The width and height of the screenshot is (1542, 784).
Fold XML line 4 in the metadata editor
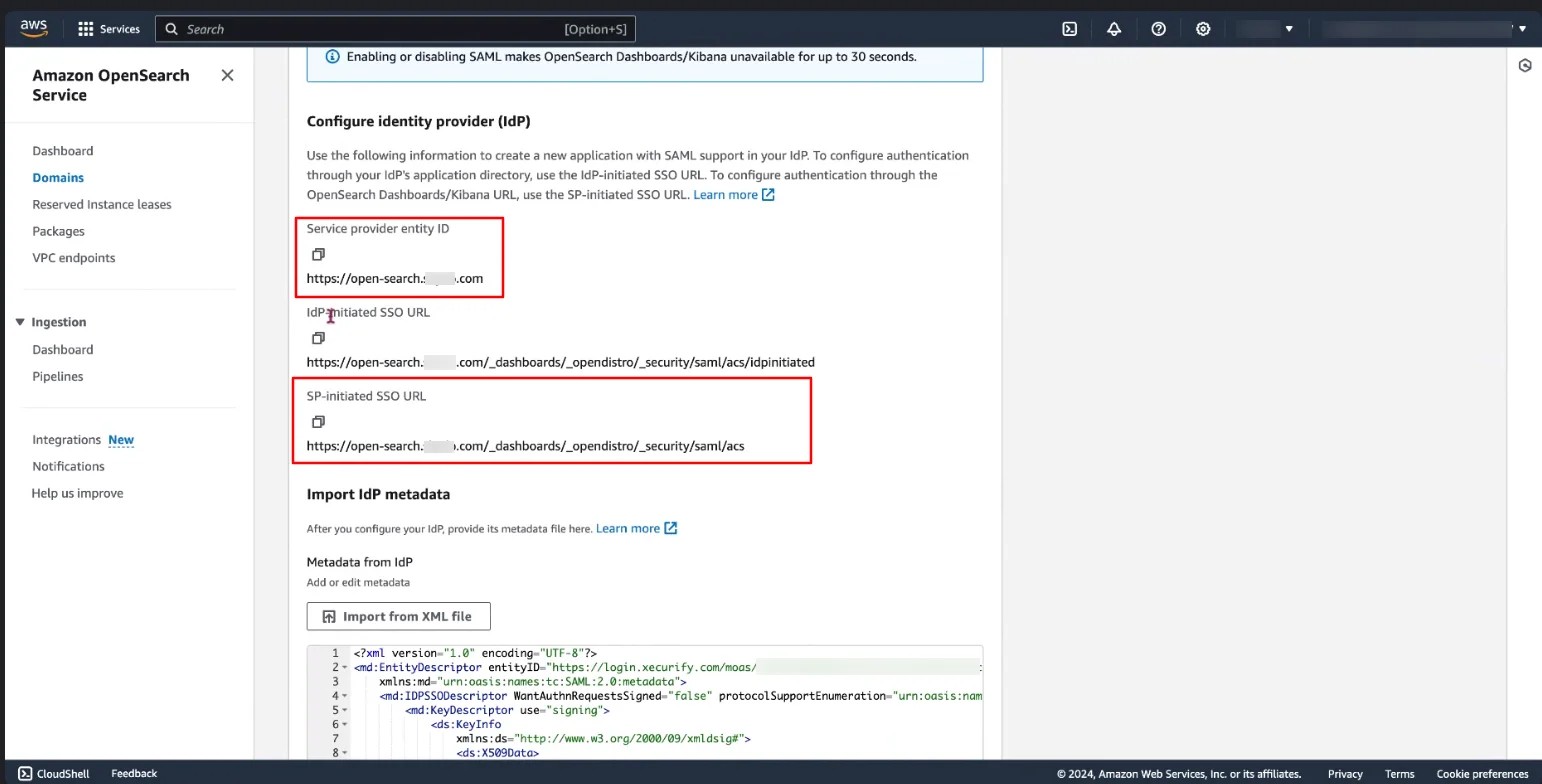coord(345,696)
